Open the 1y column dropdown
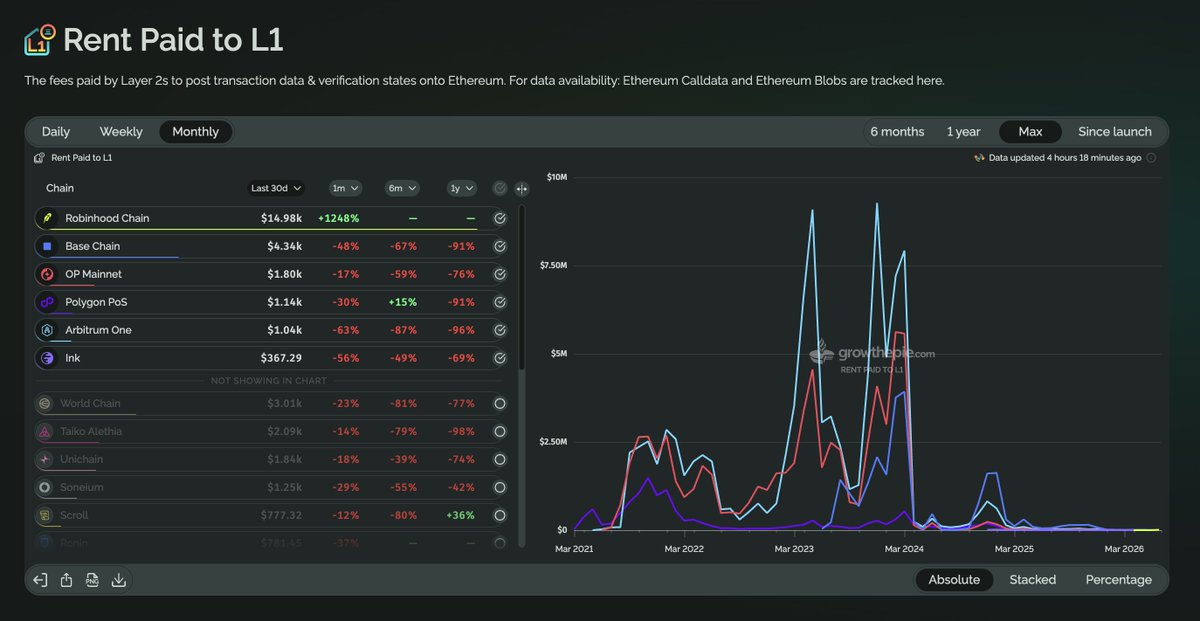This screenshot has height=621, width=1200. 461,188
